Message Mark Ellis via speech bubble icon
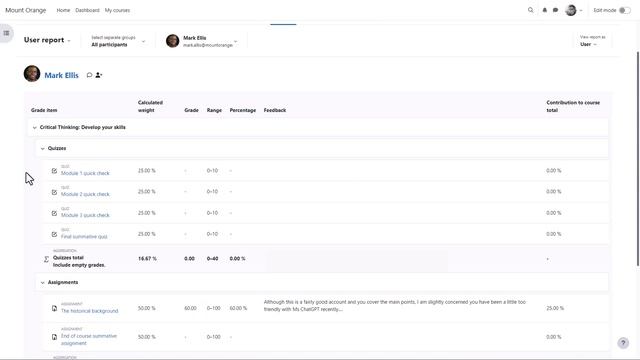The image size is (640, 360). (x=89, y=75)
